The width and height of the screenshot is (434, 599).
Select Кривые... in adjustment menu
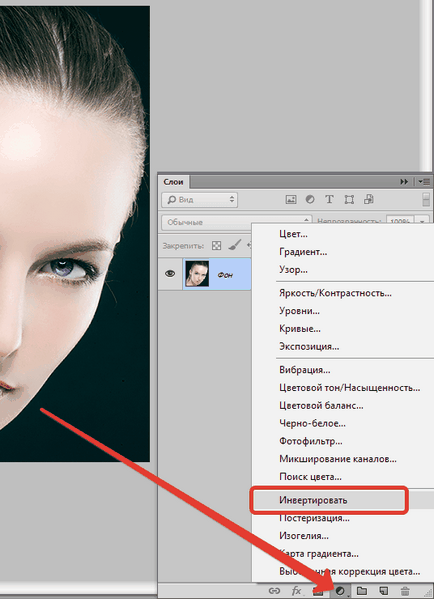tap(300, 329)
